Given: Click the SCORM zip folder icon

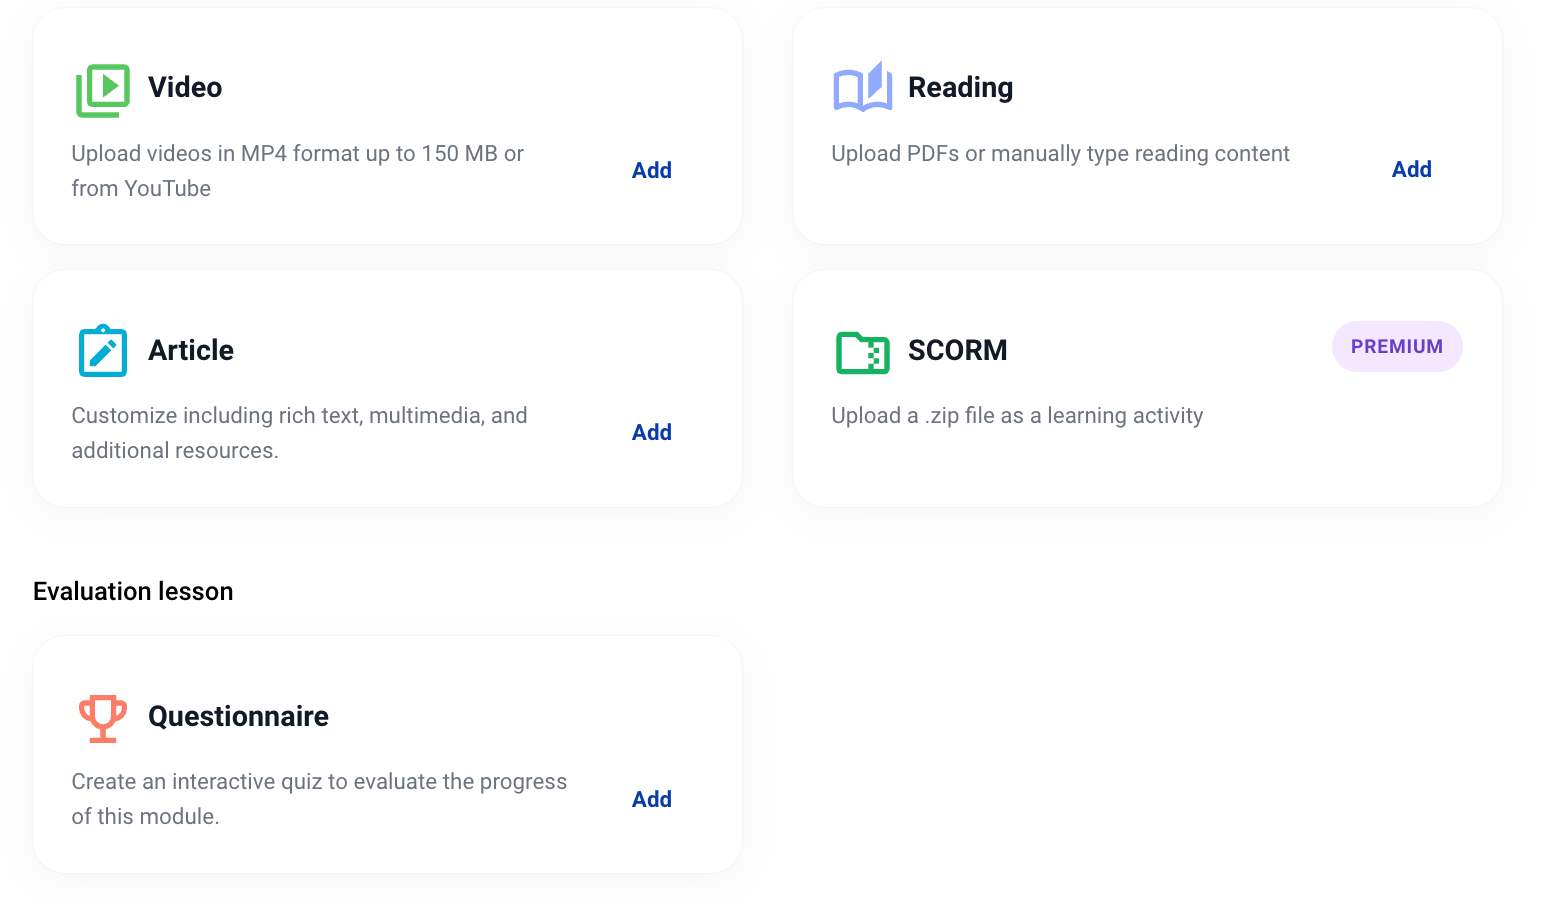Looking at the screenshot, I should coord(862,352).
